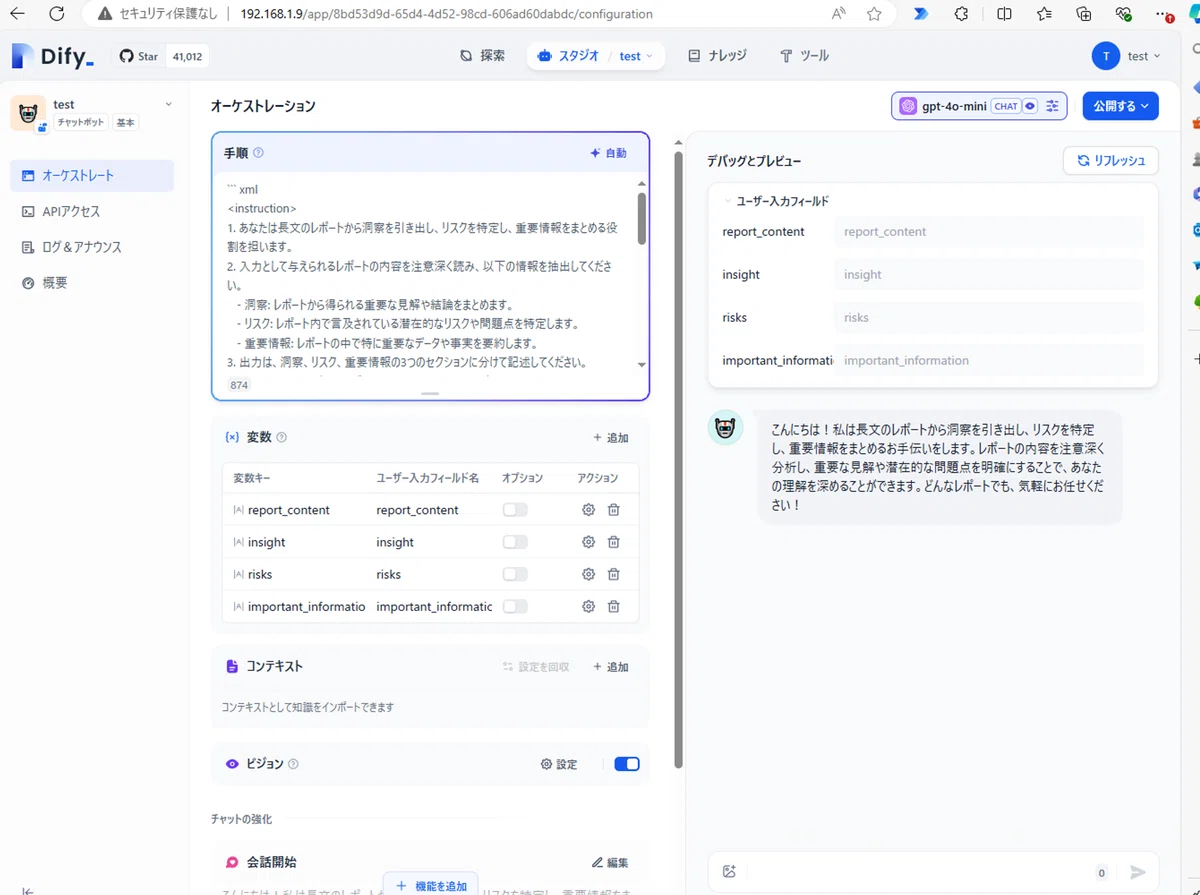Image resolution: width=1200 pixels, height=895 pixels.
Task: Open settings gear for risks variable
Action: pyautogui.click(x=588, y=574)
